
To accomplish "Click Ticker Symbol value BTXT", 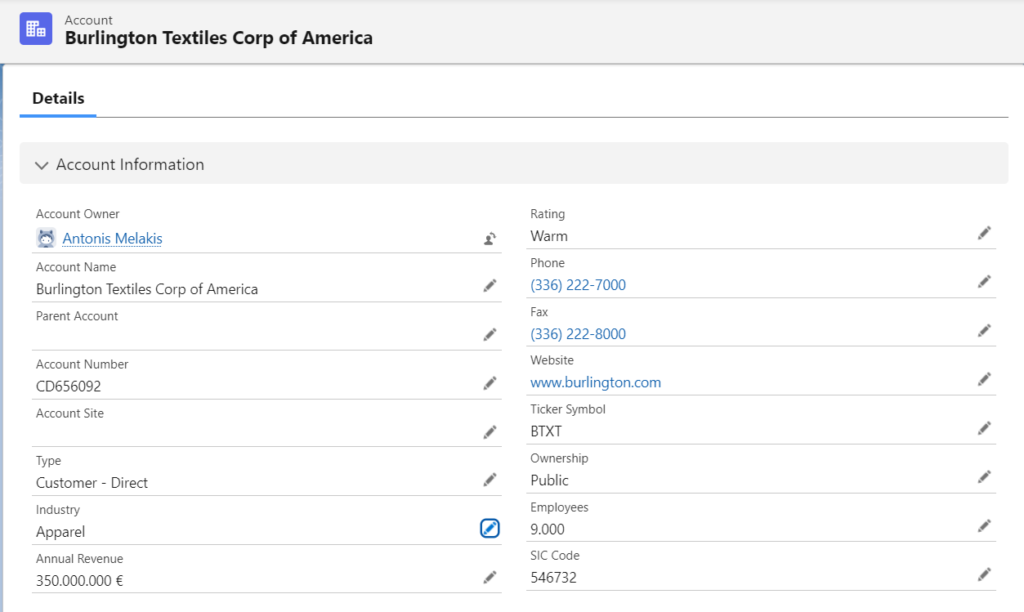I will pyautogui.click(x=546, y=432).
